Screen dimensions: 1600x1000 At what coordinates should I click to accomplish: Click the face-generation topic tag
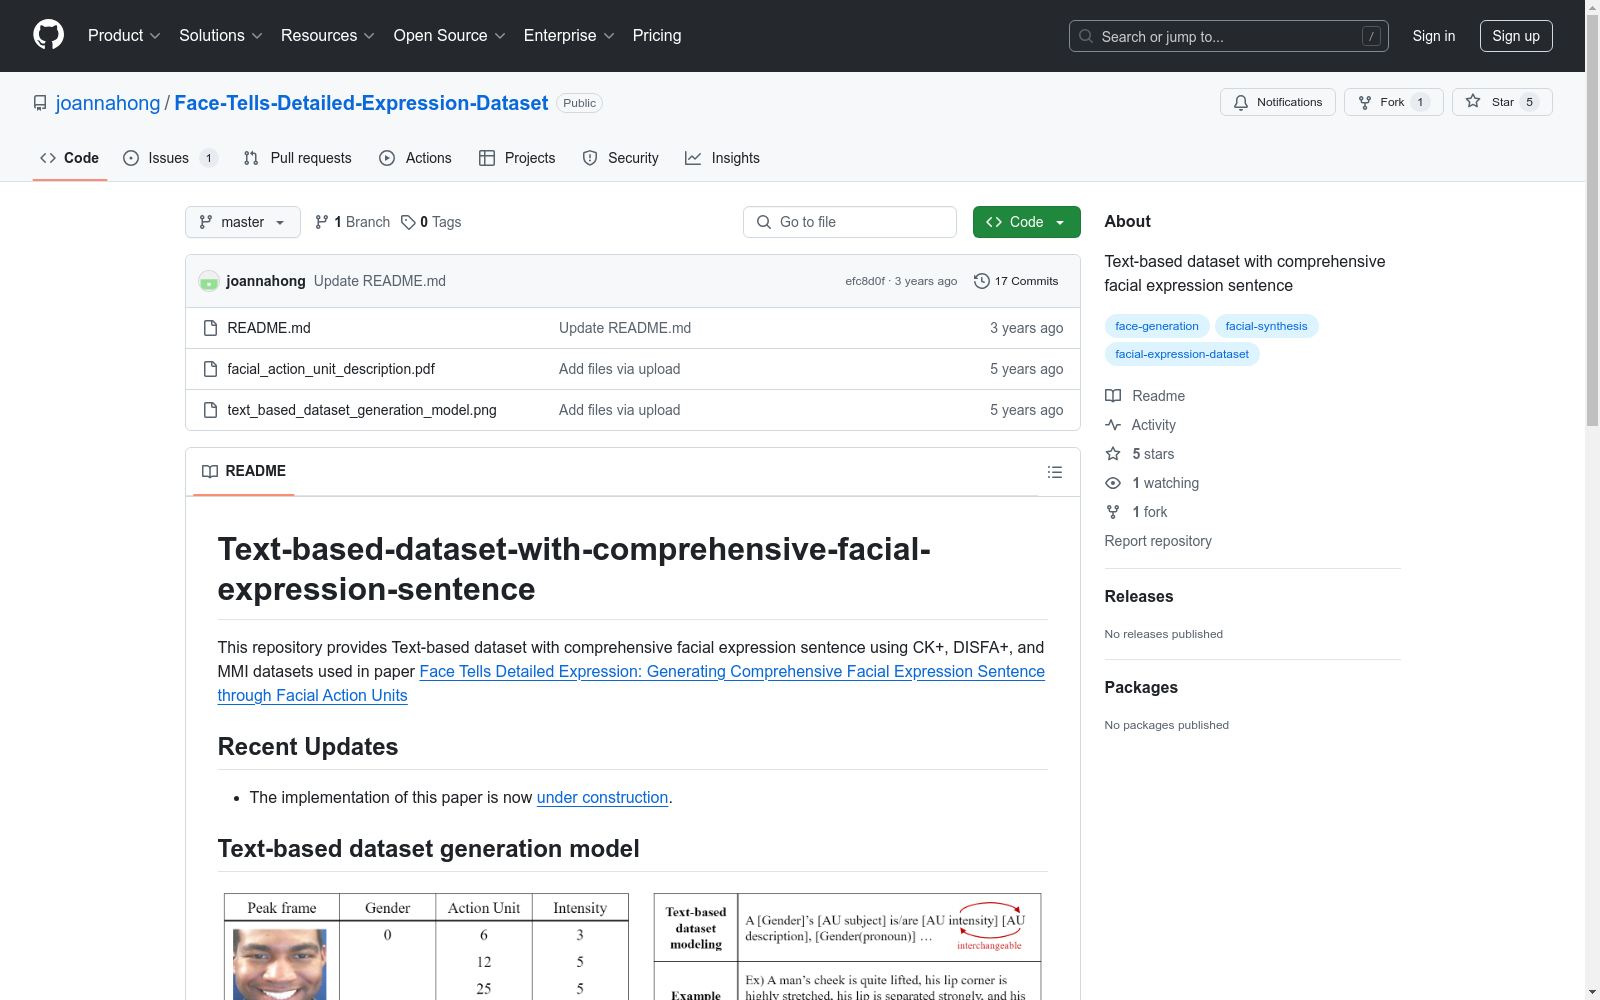coord(1157,326)
